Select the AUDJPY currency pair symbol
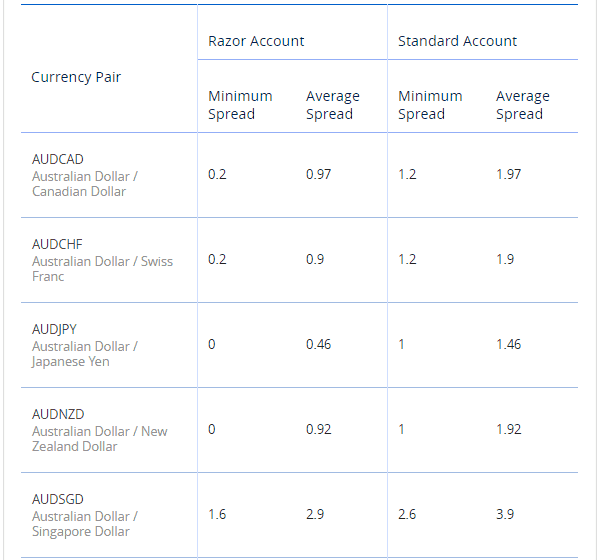The width and height of the screenshot is (603, 560). 54,330
